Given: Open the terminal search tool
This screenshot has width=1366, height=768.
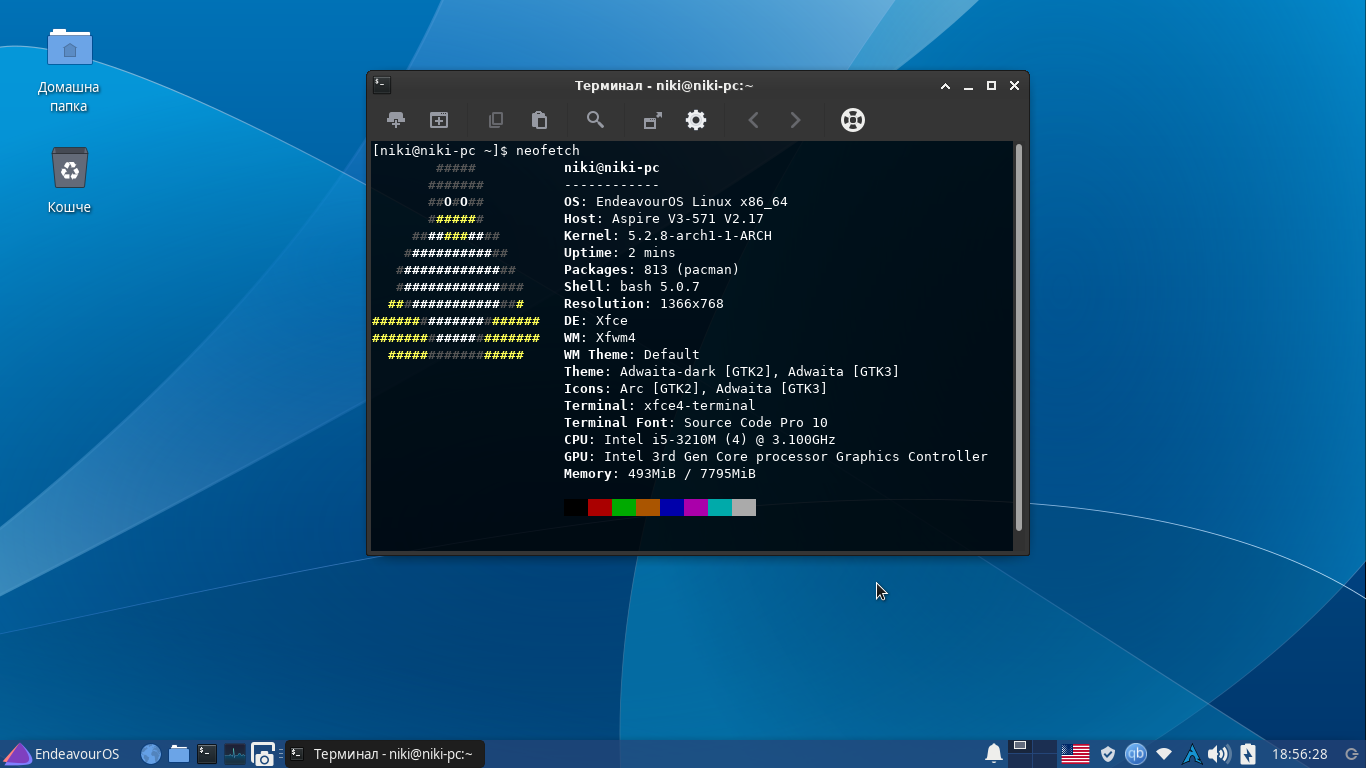Looking at the screenshot, I should [595, 120].
